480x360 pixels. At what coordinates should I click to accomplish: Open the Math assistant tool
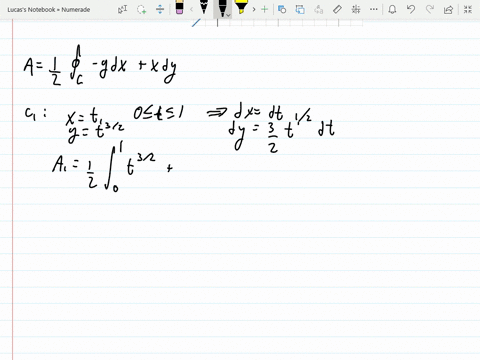356,9
